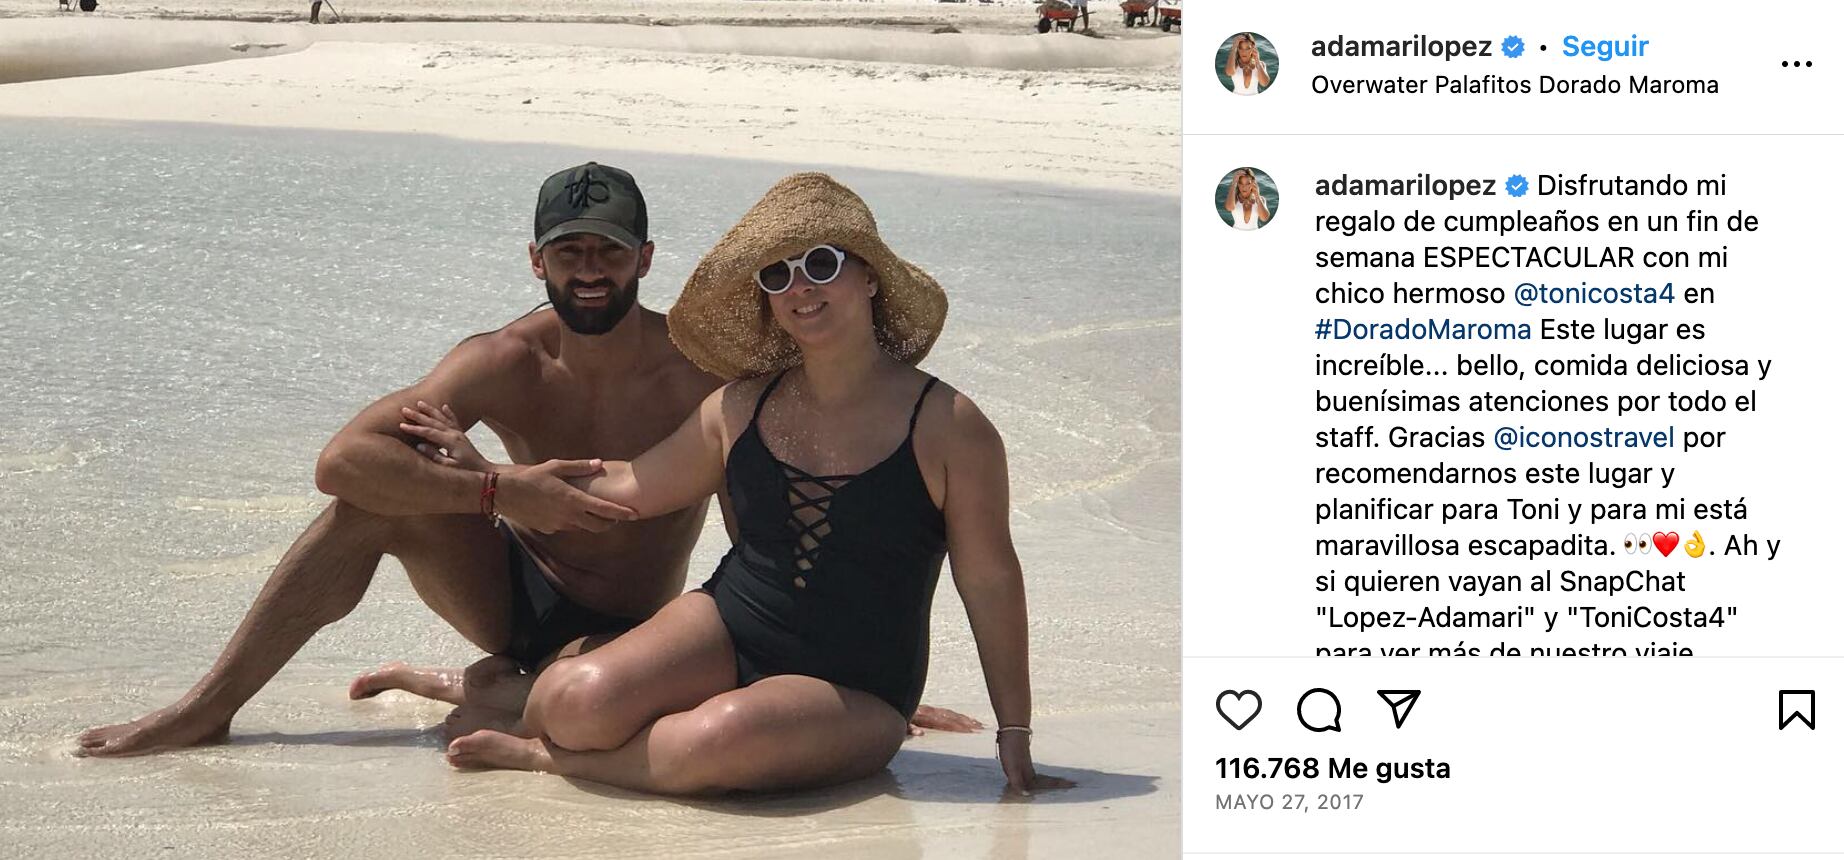This screenshot has height=860, width=1844.
Task: Open the three-dot more options menu
Action: [x=1796, y=64]
